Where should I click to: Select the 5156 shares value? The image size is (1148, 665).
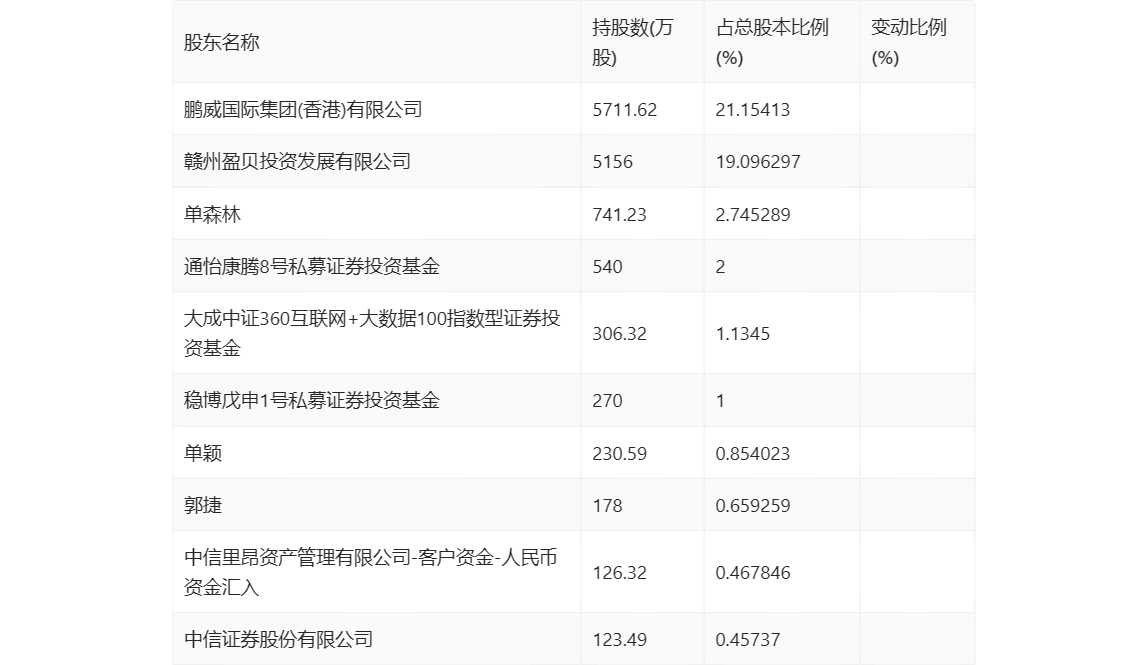[x=612, y=162]
